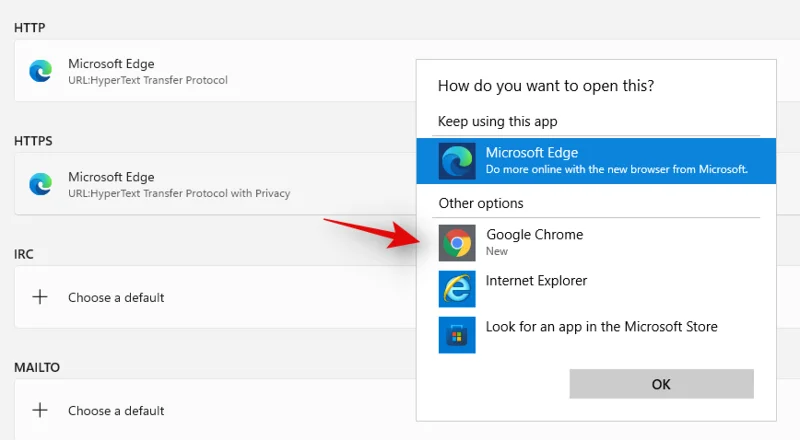
Task: Click the Internet Explorer icon
Action: pyautogui.click(x=457, y=289)
